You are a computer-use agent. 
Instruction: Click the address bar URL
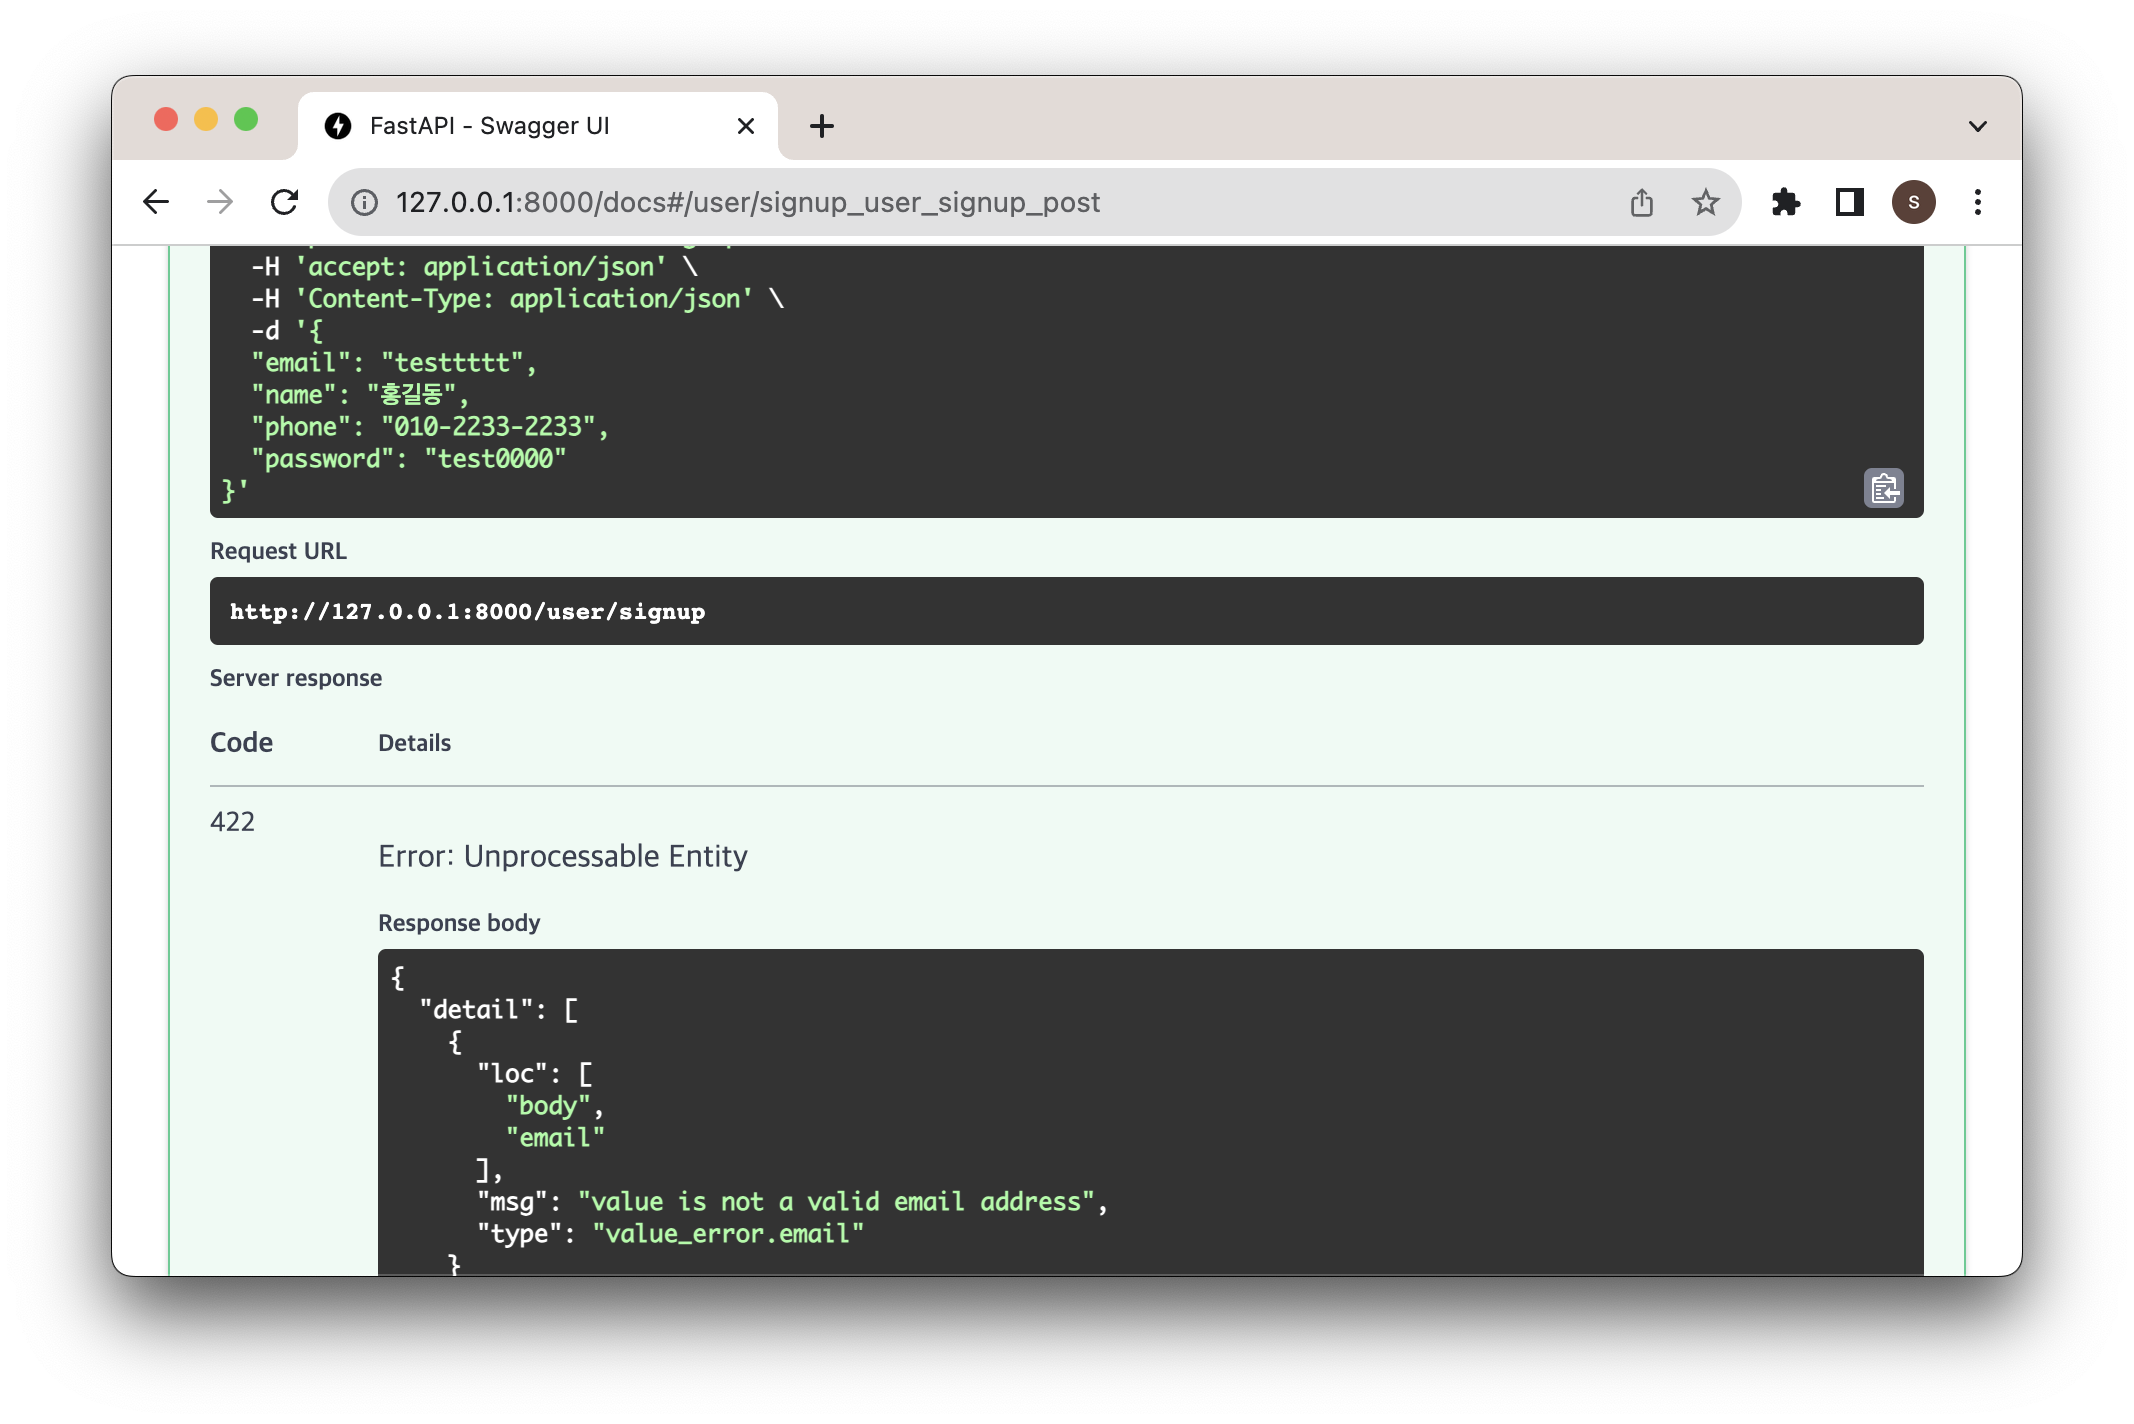[747, 202]
